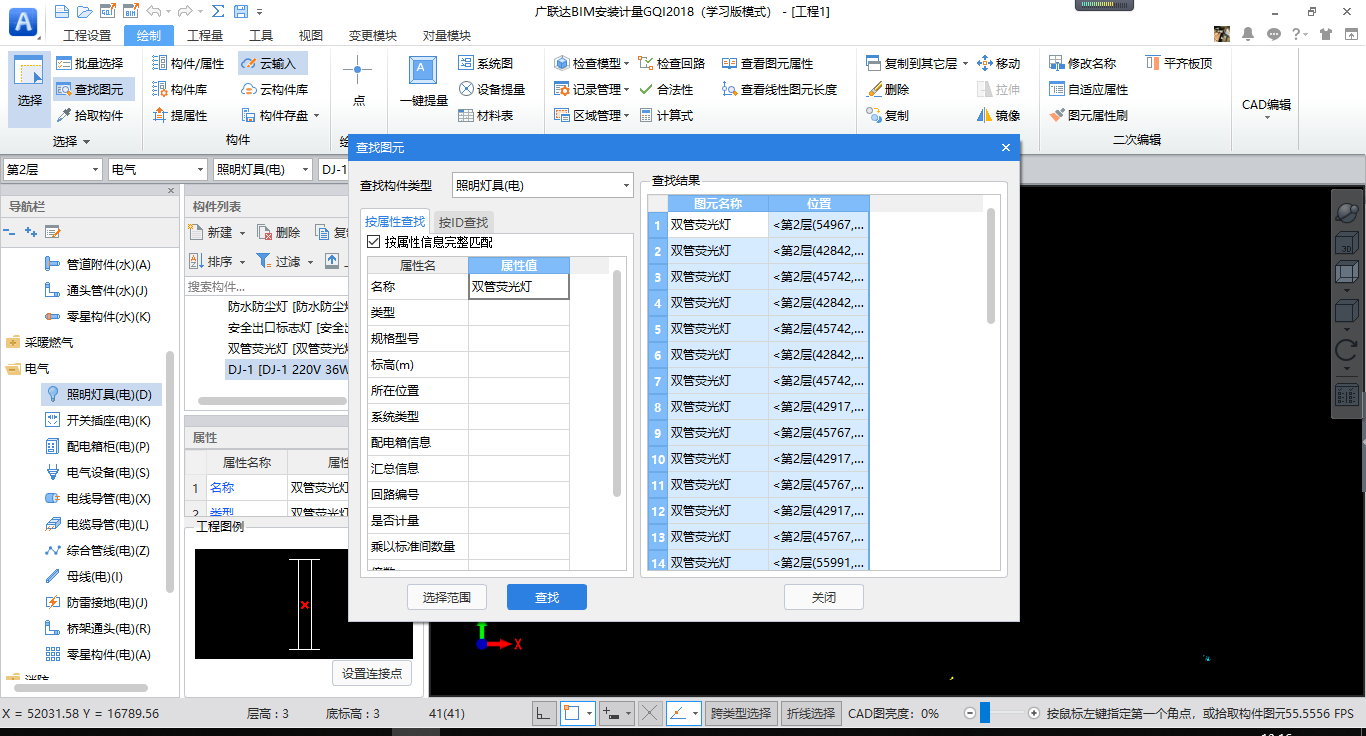Viewport: 1366px width, 736px height.
Task: Open the 构件库 component library
Action: [x=180, y=89]
